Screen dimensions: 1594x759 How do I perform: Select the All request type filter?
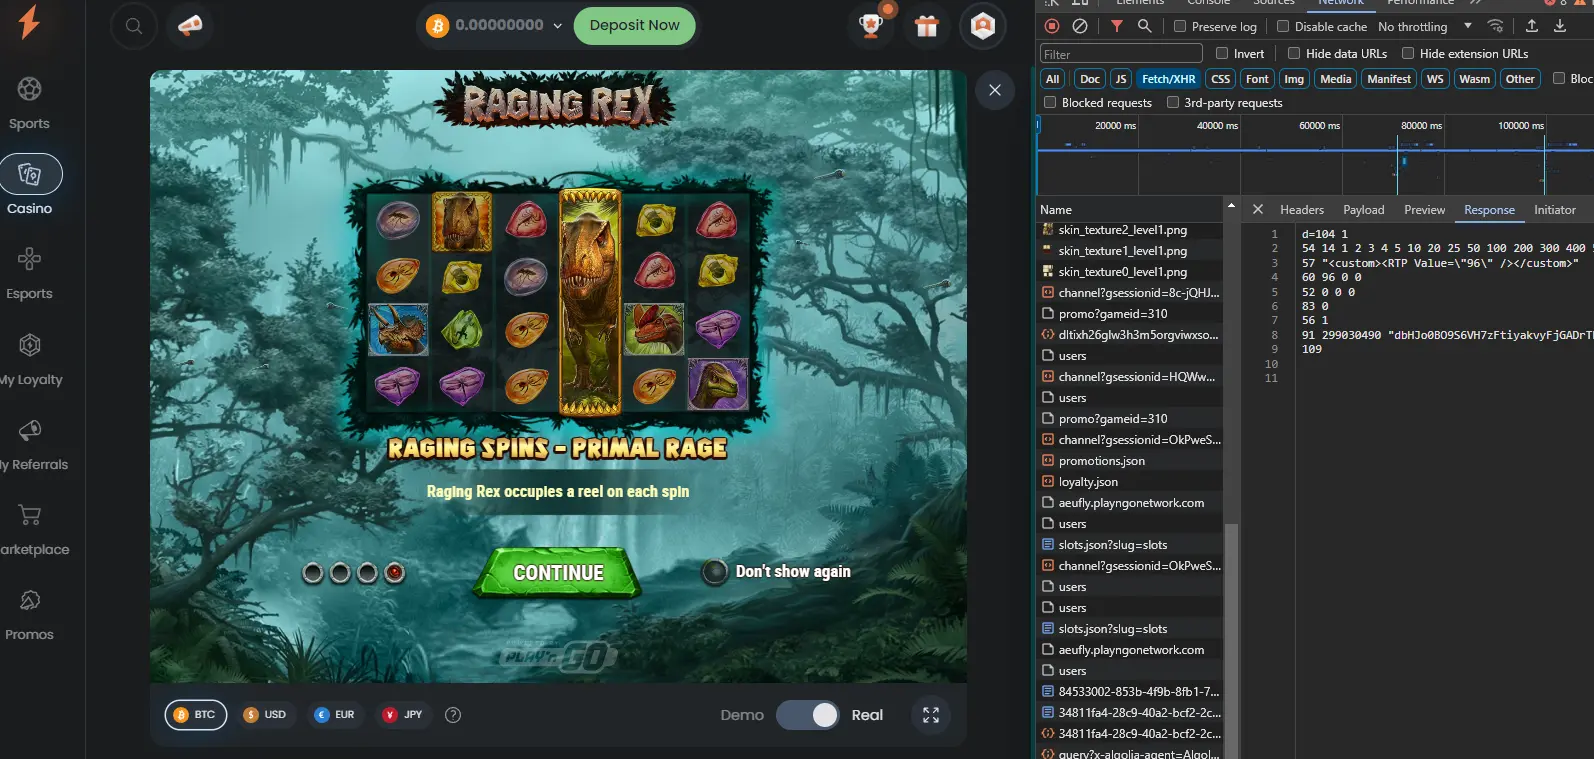click(x=1053, y=79)
